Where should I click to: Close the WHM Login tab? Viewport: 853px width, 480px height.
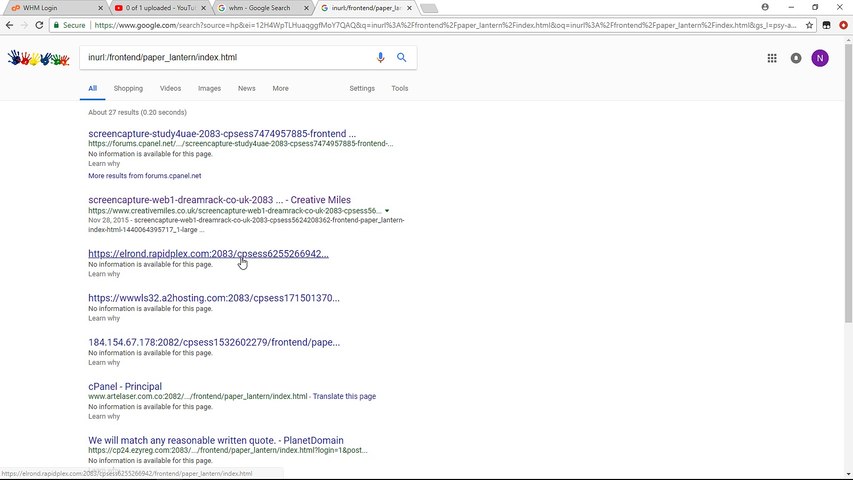tap(100, 8)
